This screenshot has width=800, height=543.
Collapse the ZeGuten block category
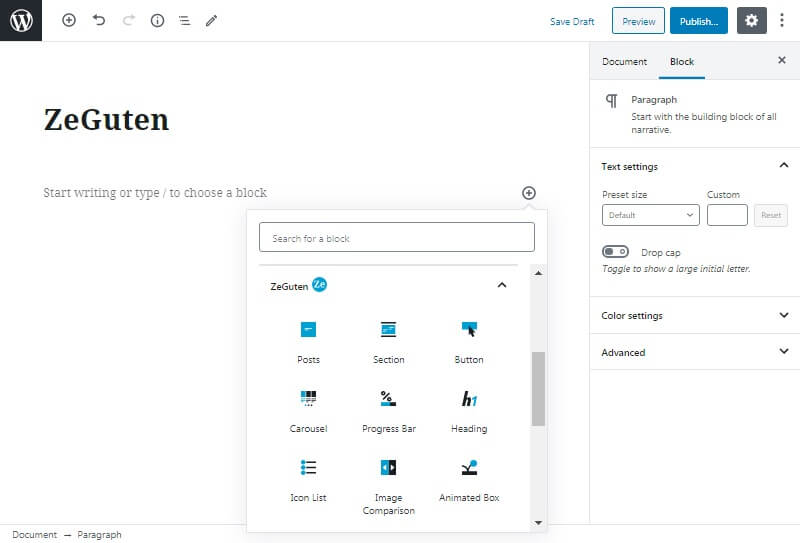tap(502, 285)
